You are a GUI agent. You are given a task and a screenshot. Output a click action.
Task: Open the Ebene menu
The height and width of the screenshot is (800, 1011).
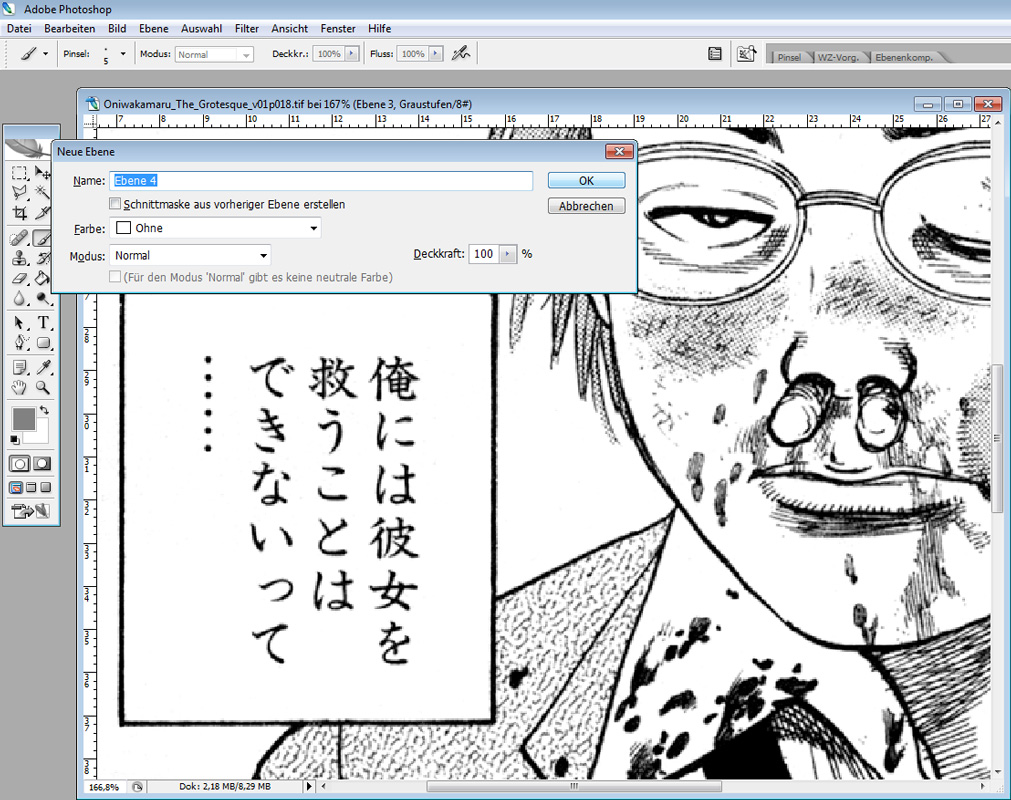coord(153,28)
